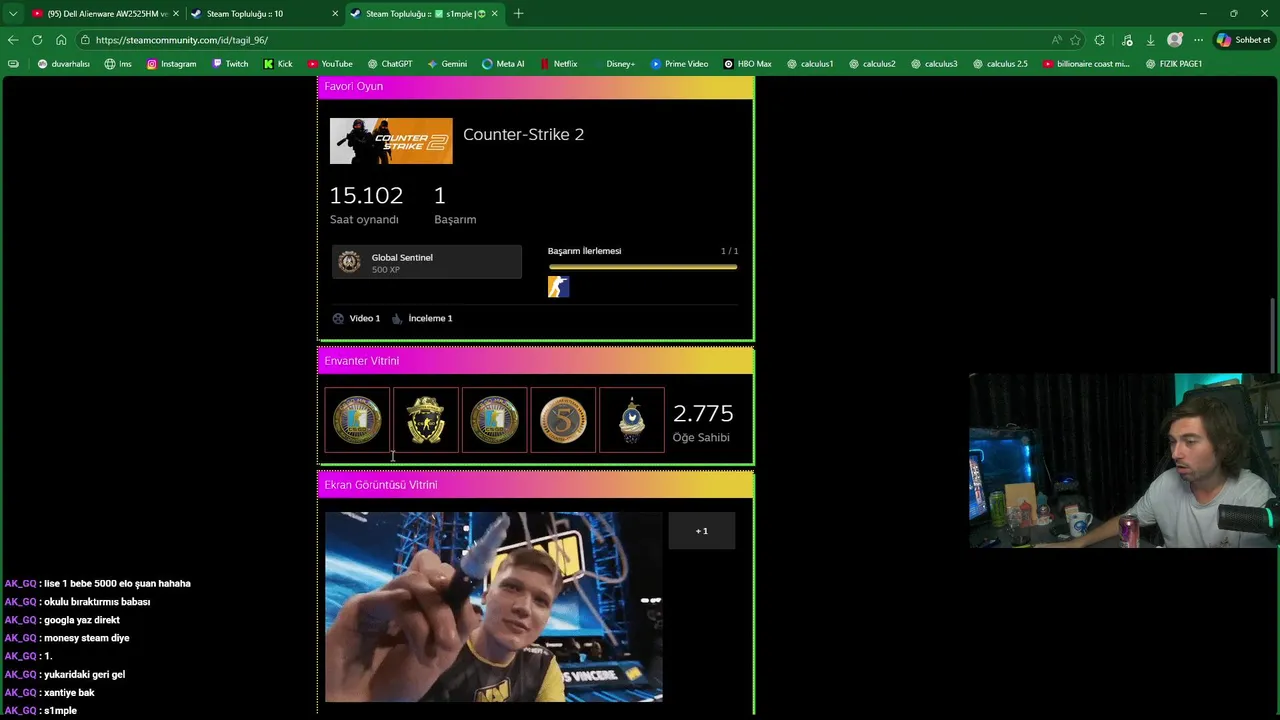Focus the steamcommunity.com address bar
1280x720 pixels.
pos(560,40)
